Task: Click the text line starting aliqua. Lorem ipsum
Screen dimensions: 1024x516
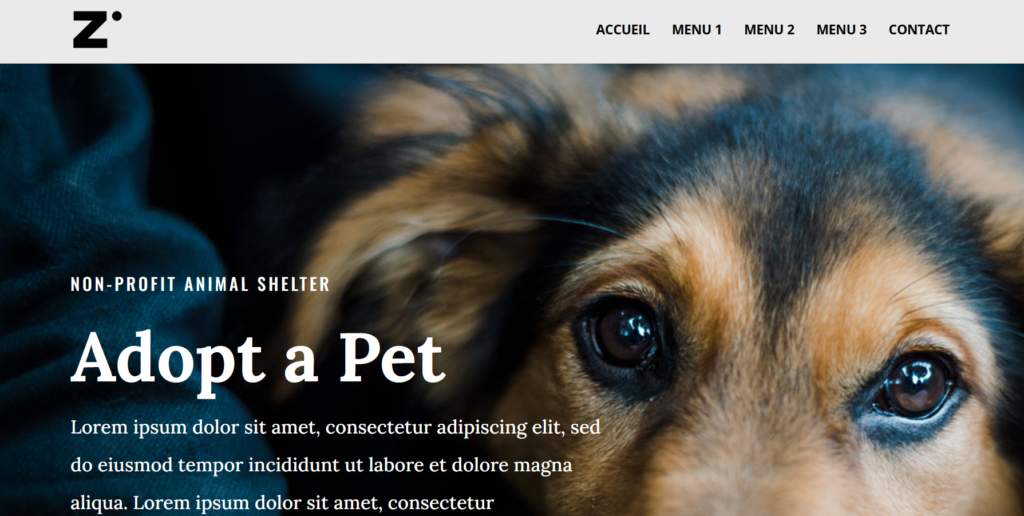Action: (282, 504)
